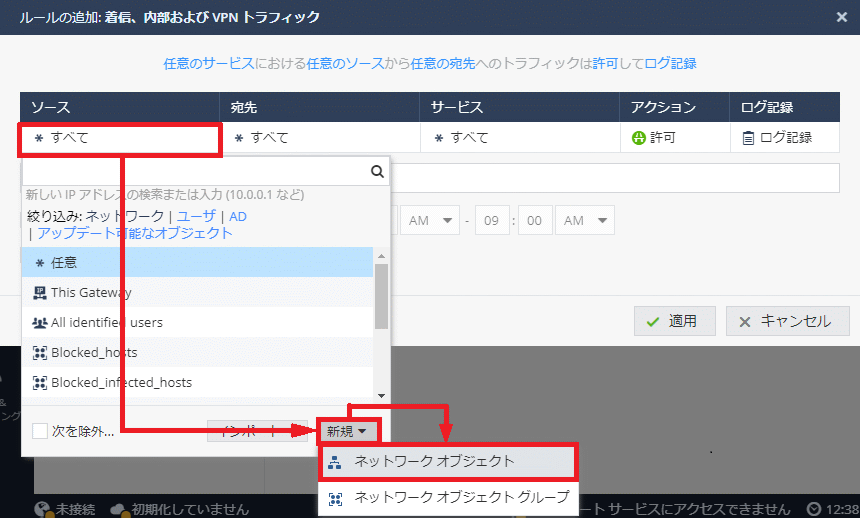
Task: Filter by アップデート可能なオブジェクト link
Action: click(135, 233)
